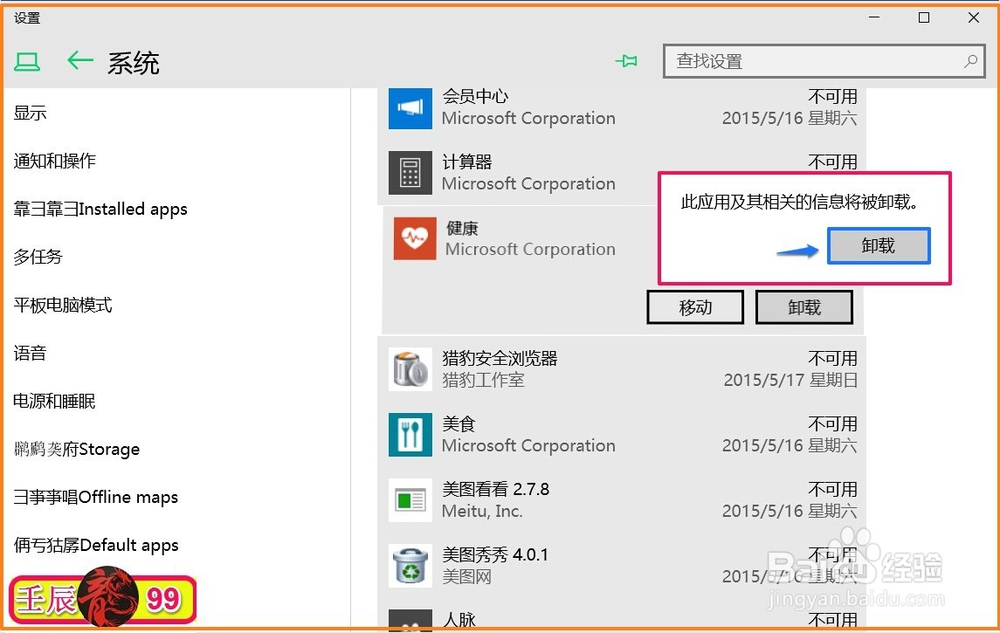Image resolution: width=1000 pixels, height=633 pixels.
Task: Click the 人脉 people app icon
Action: (411, 620)
